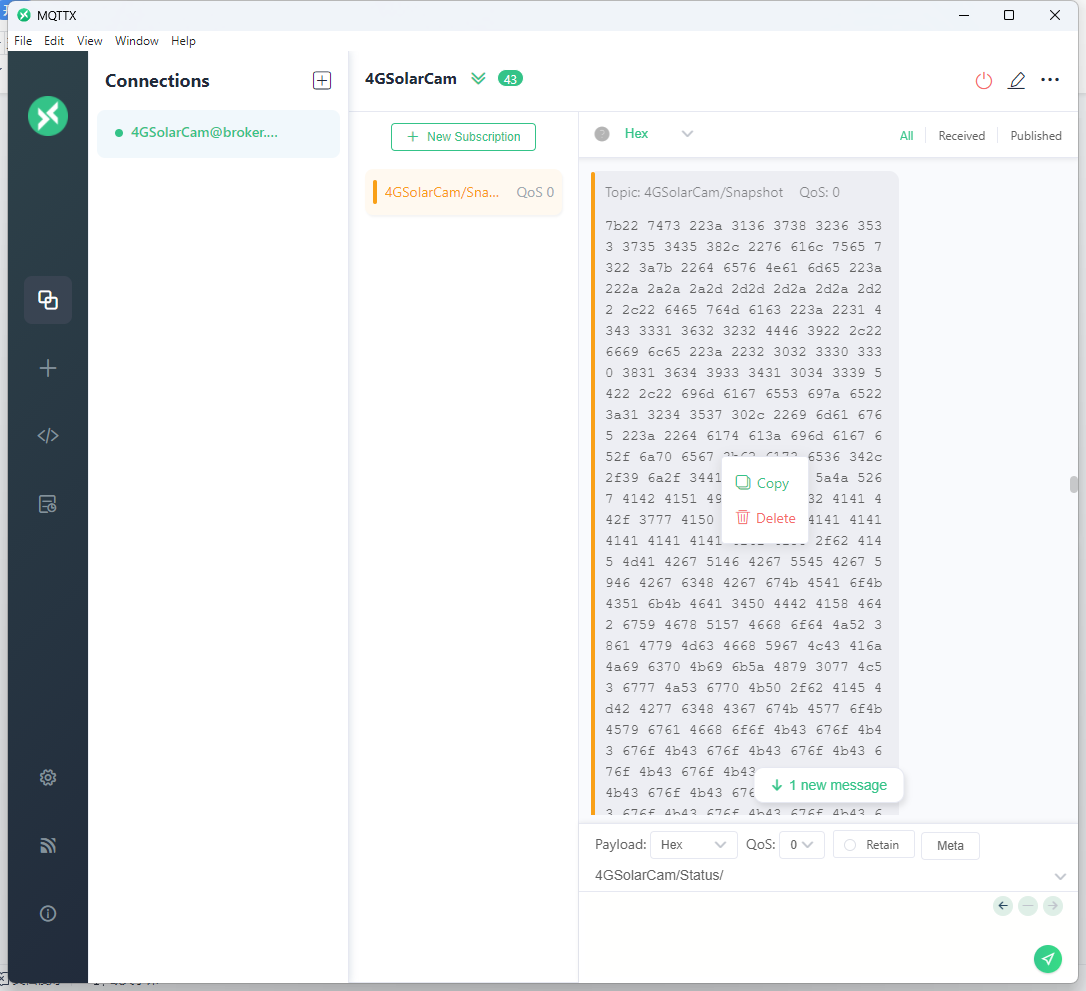Select the 4GSolarCam@broker connection

[218, 133]
